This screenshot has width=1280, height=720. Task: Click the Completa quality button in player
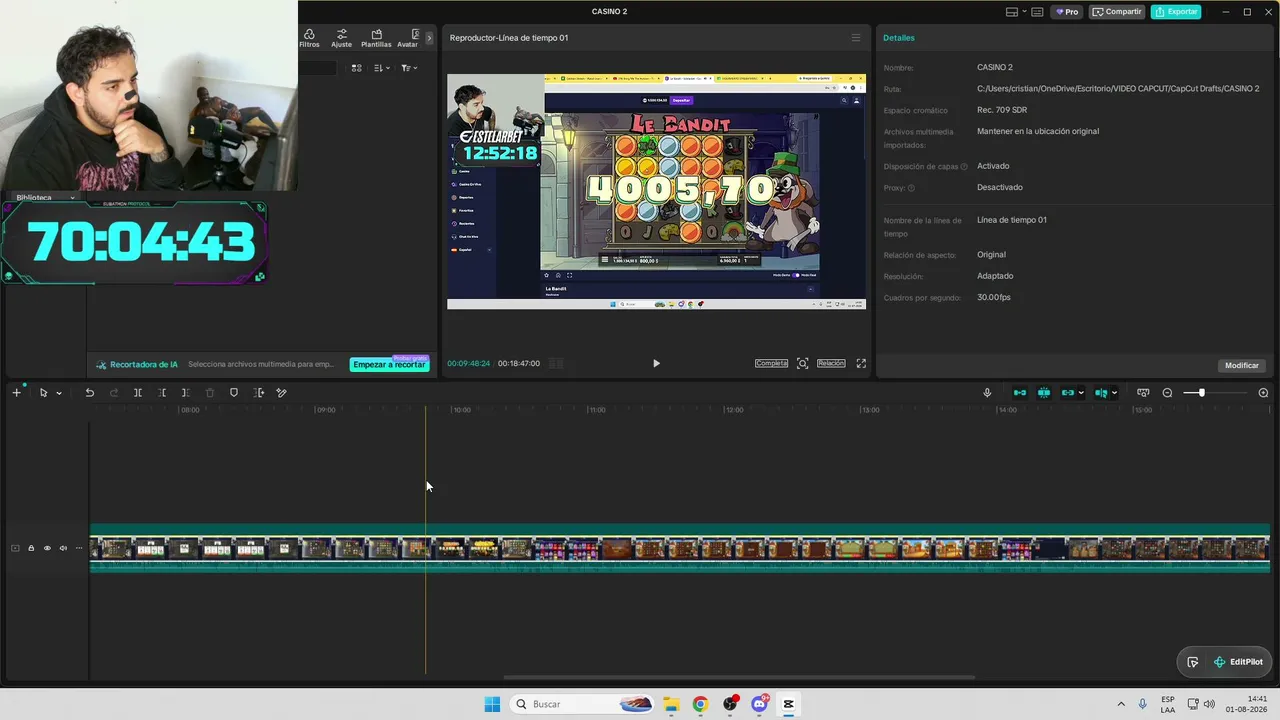click(771, 363)
